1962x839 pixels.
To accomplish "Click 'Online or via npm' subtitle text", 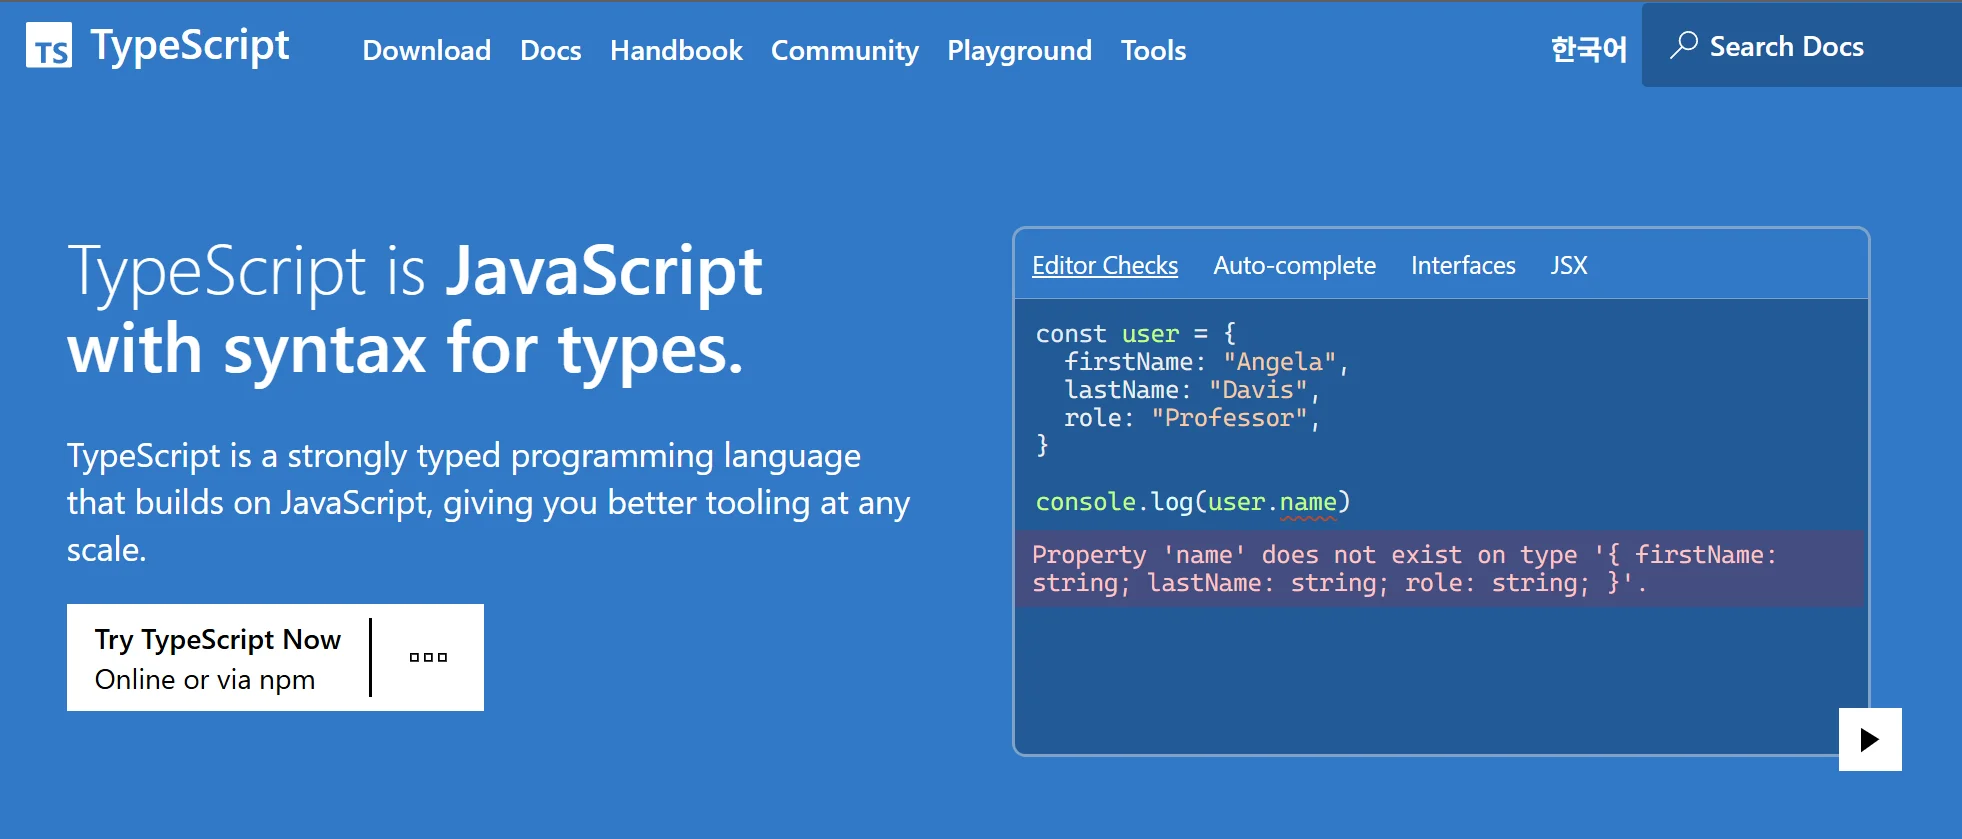I will coord(205,680).
